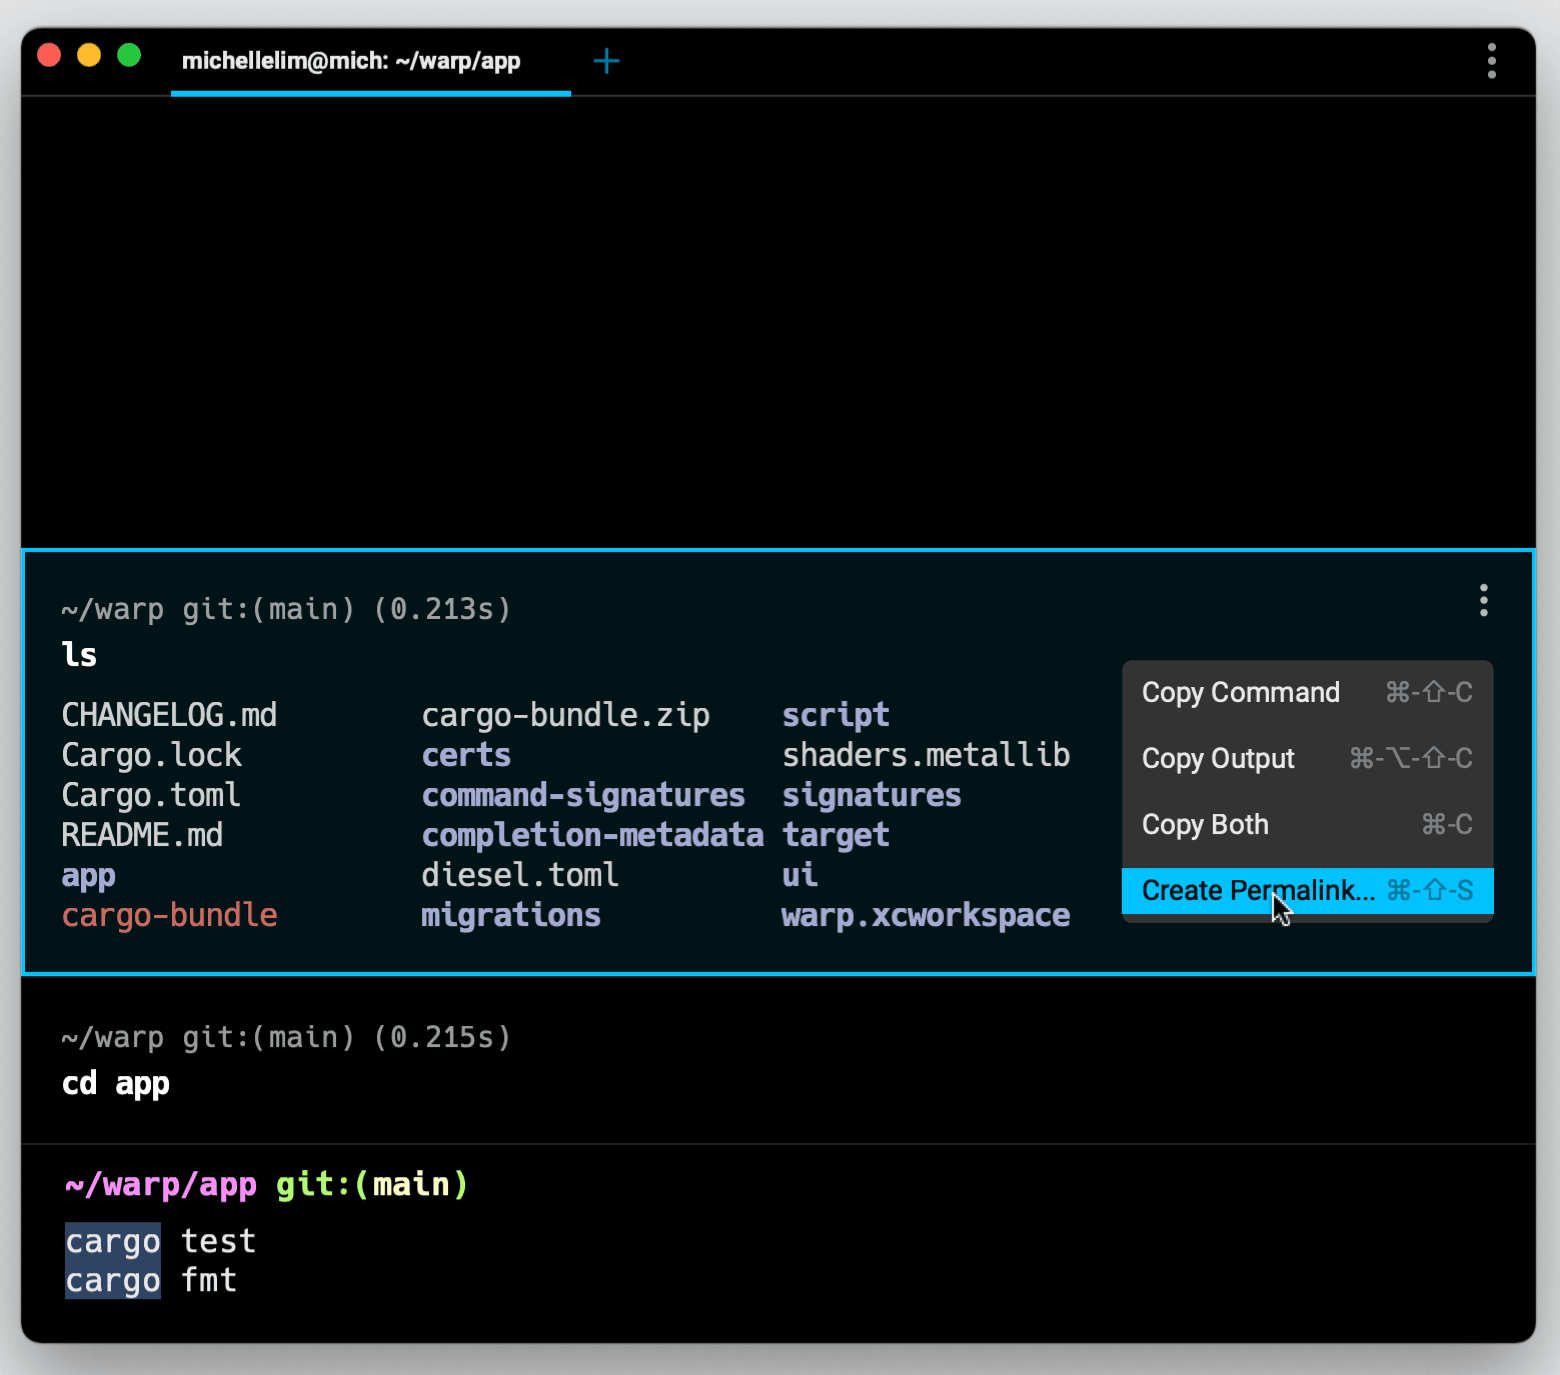Open the window's three-dot settings menu
This screenshot has width=1560, height=1375.
coord(1491,61)
